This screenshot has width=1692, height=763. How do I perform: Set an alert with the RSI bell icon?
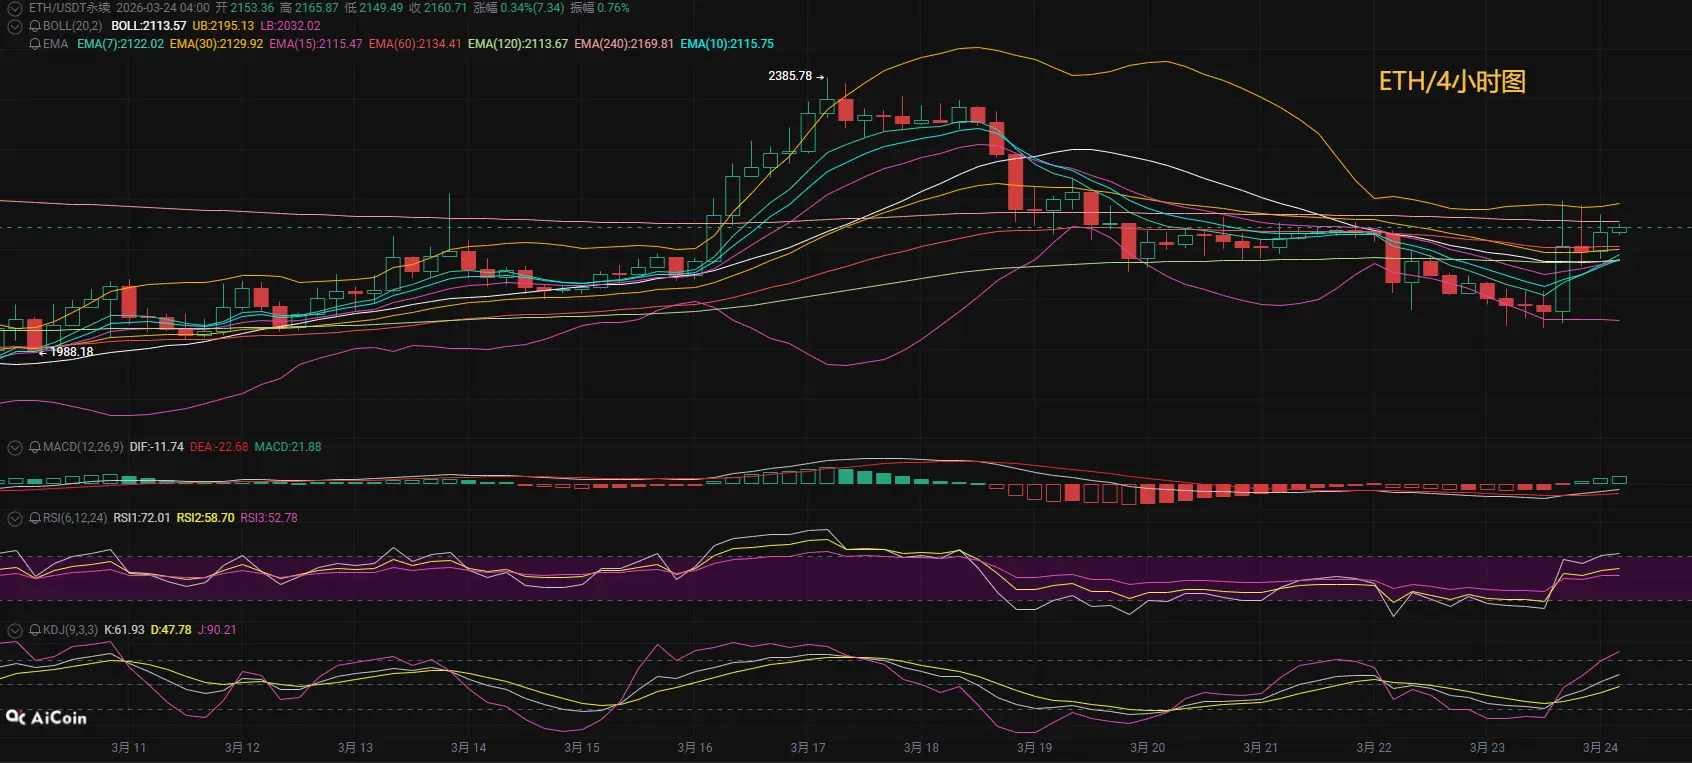click(x=35, y=518)
